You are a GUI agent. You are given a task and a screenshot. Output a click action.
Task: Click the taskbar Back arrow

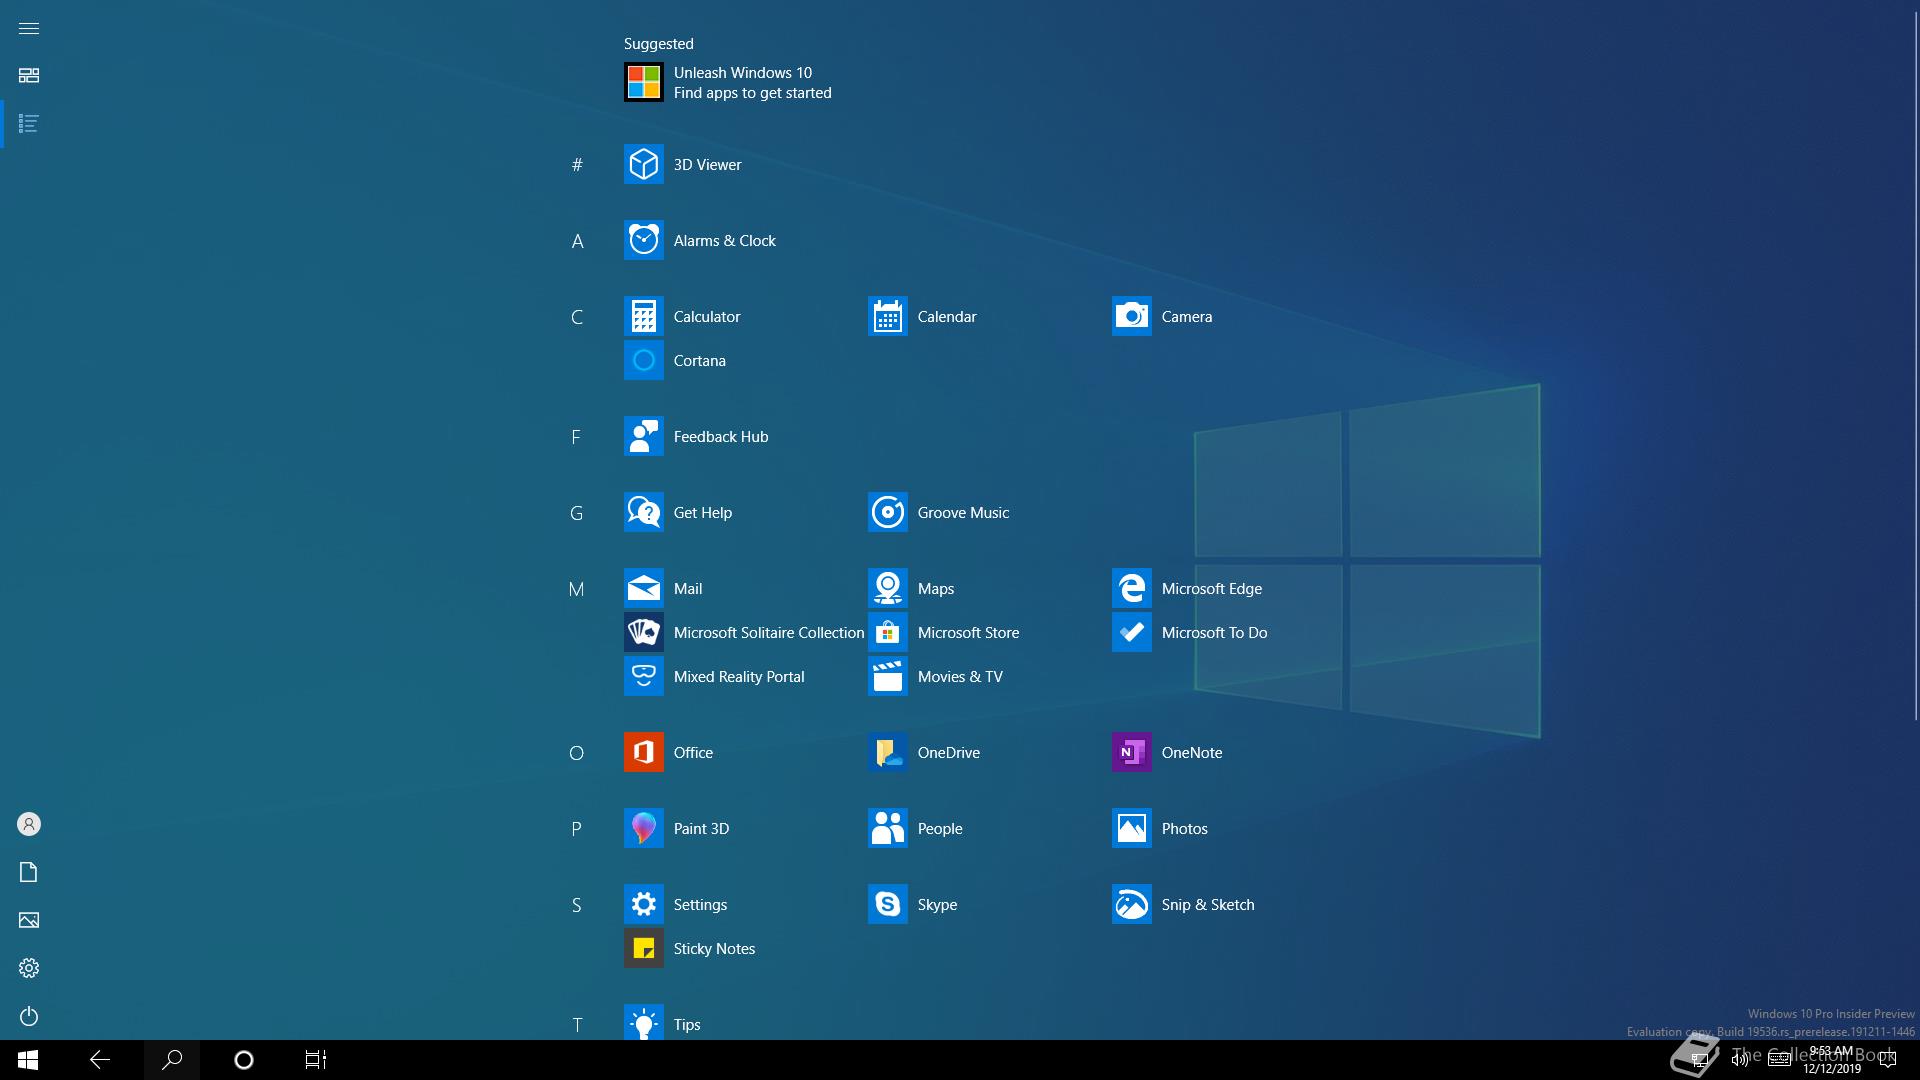100,1060
